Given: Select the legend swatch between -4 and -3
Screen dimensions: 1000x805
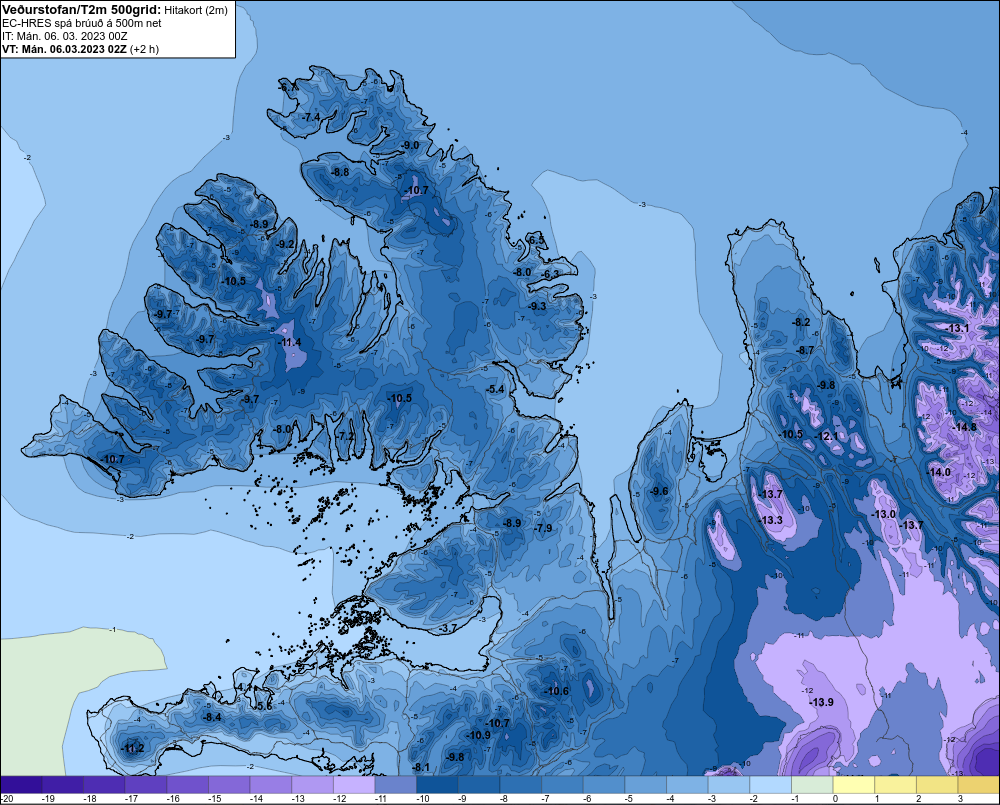Looking at the screenshot, I should pyautogui.click(x=688, y=785).
